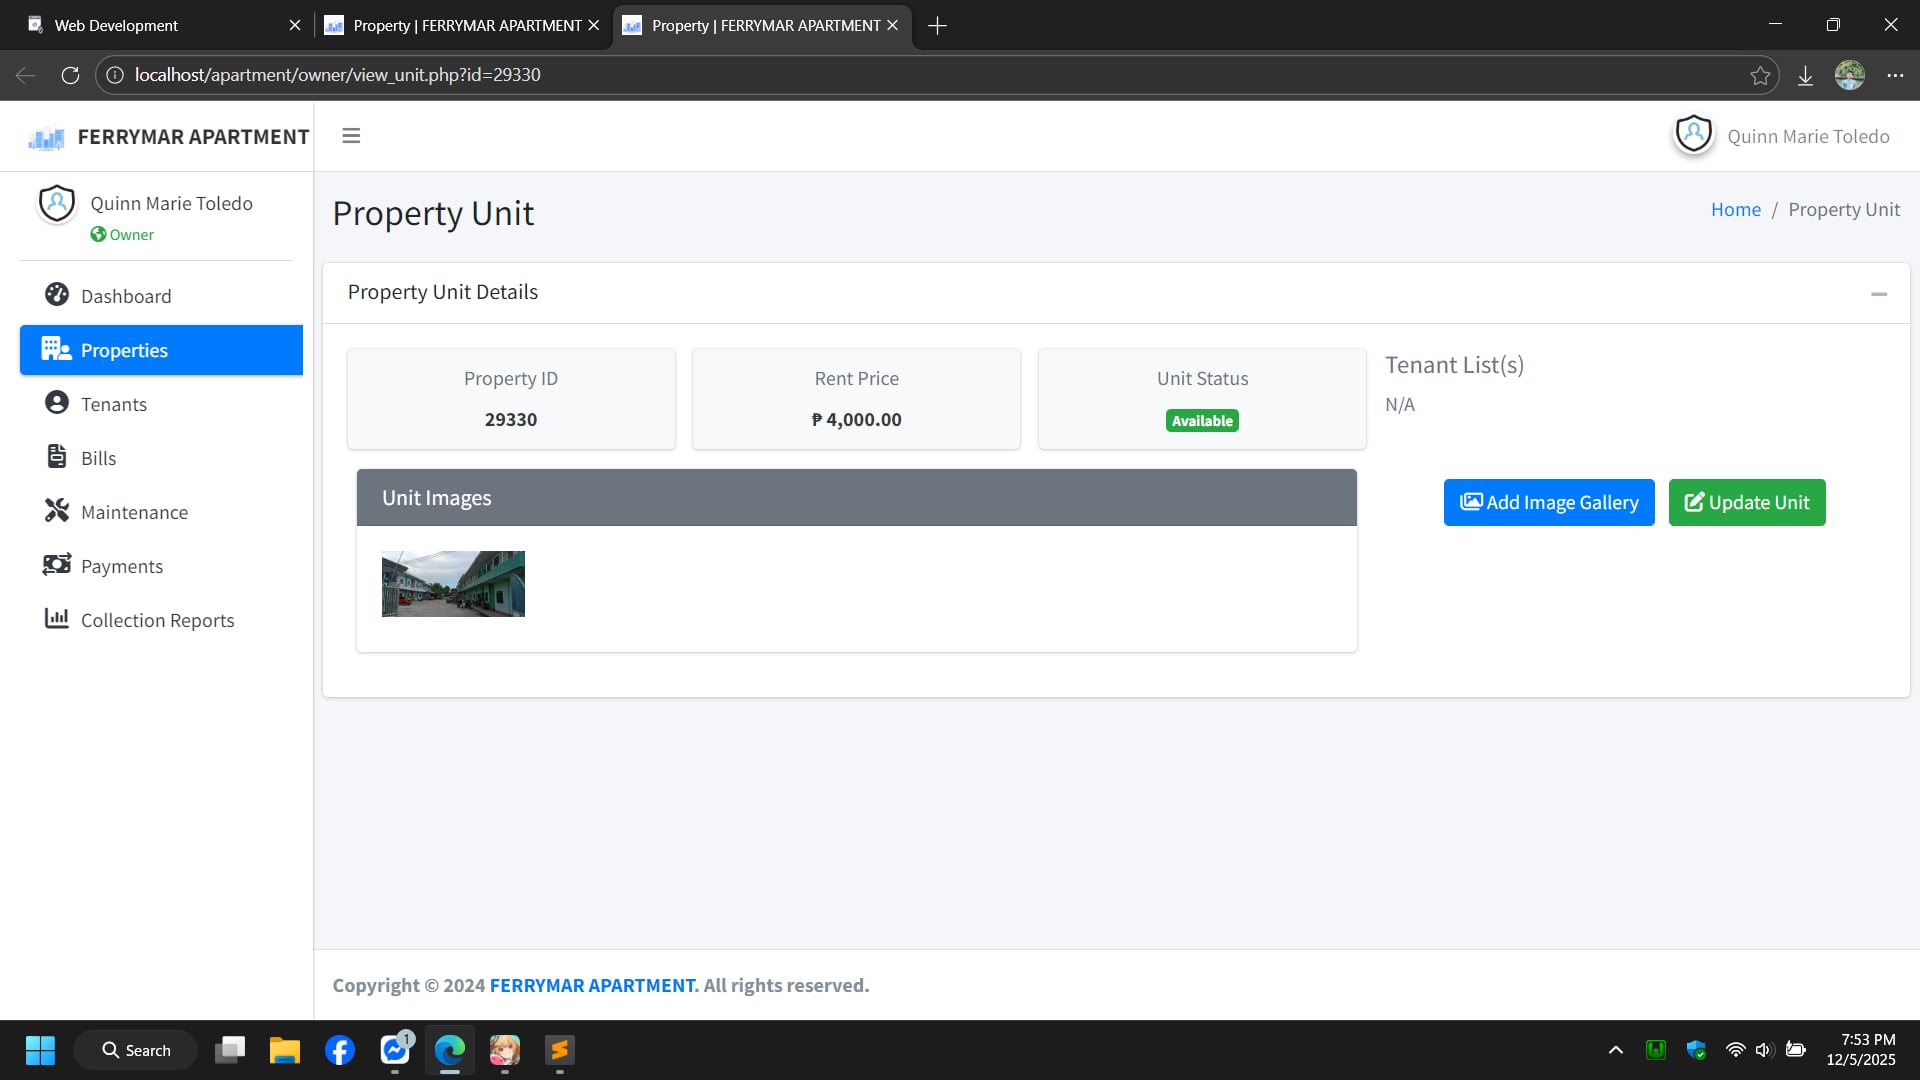Open the apartment unit image thumbnail
Image resolution: width=1920 pixels, height=1080 pixels.
(453, 584)
